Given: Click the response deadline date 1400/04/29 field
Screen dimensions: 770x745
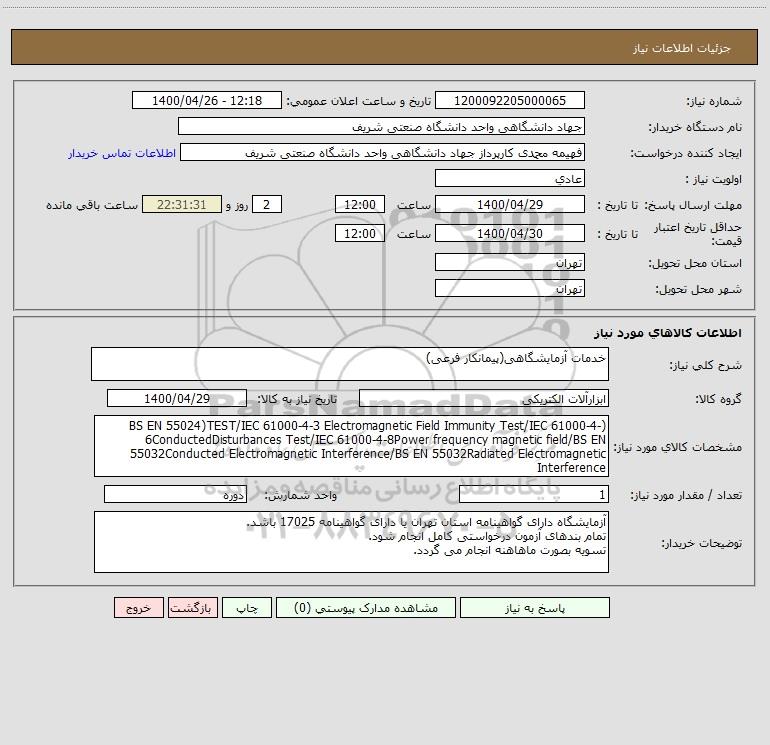Looking at the screenshot, I should [510, 204].
